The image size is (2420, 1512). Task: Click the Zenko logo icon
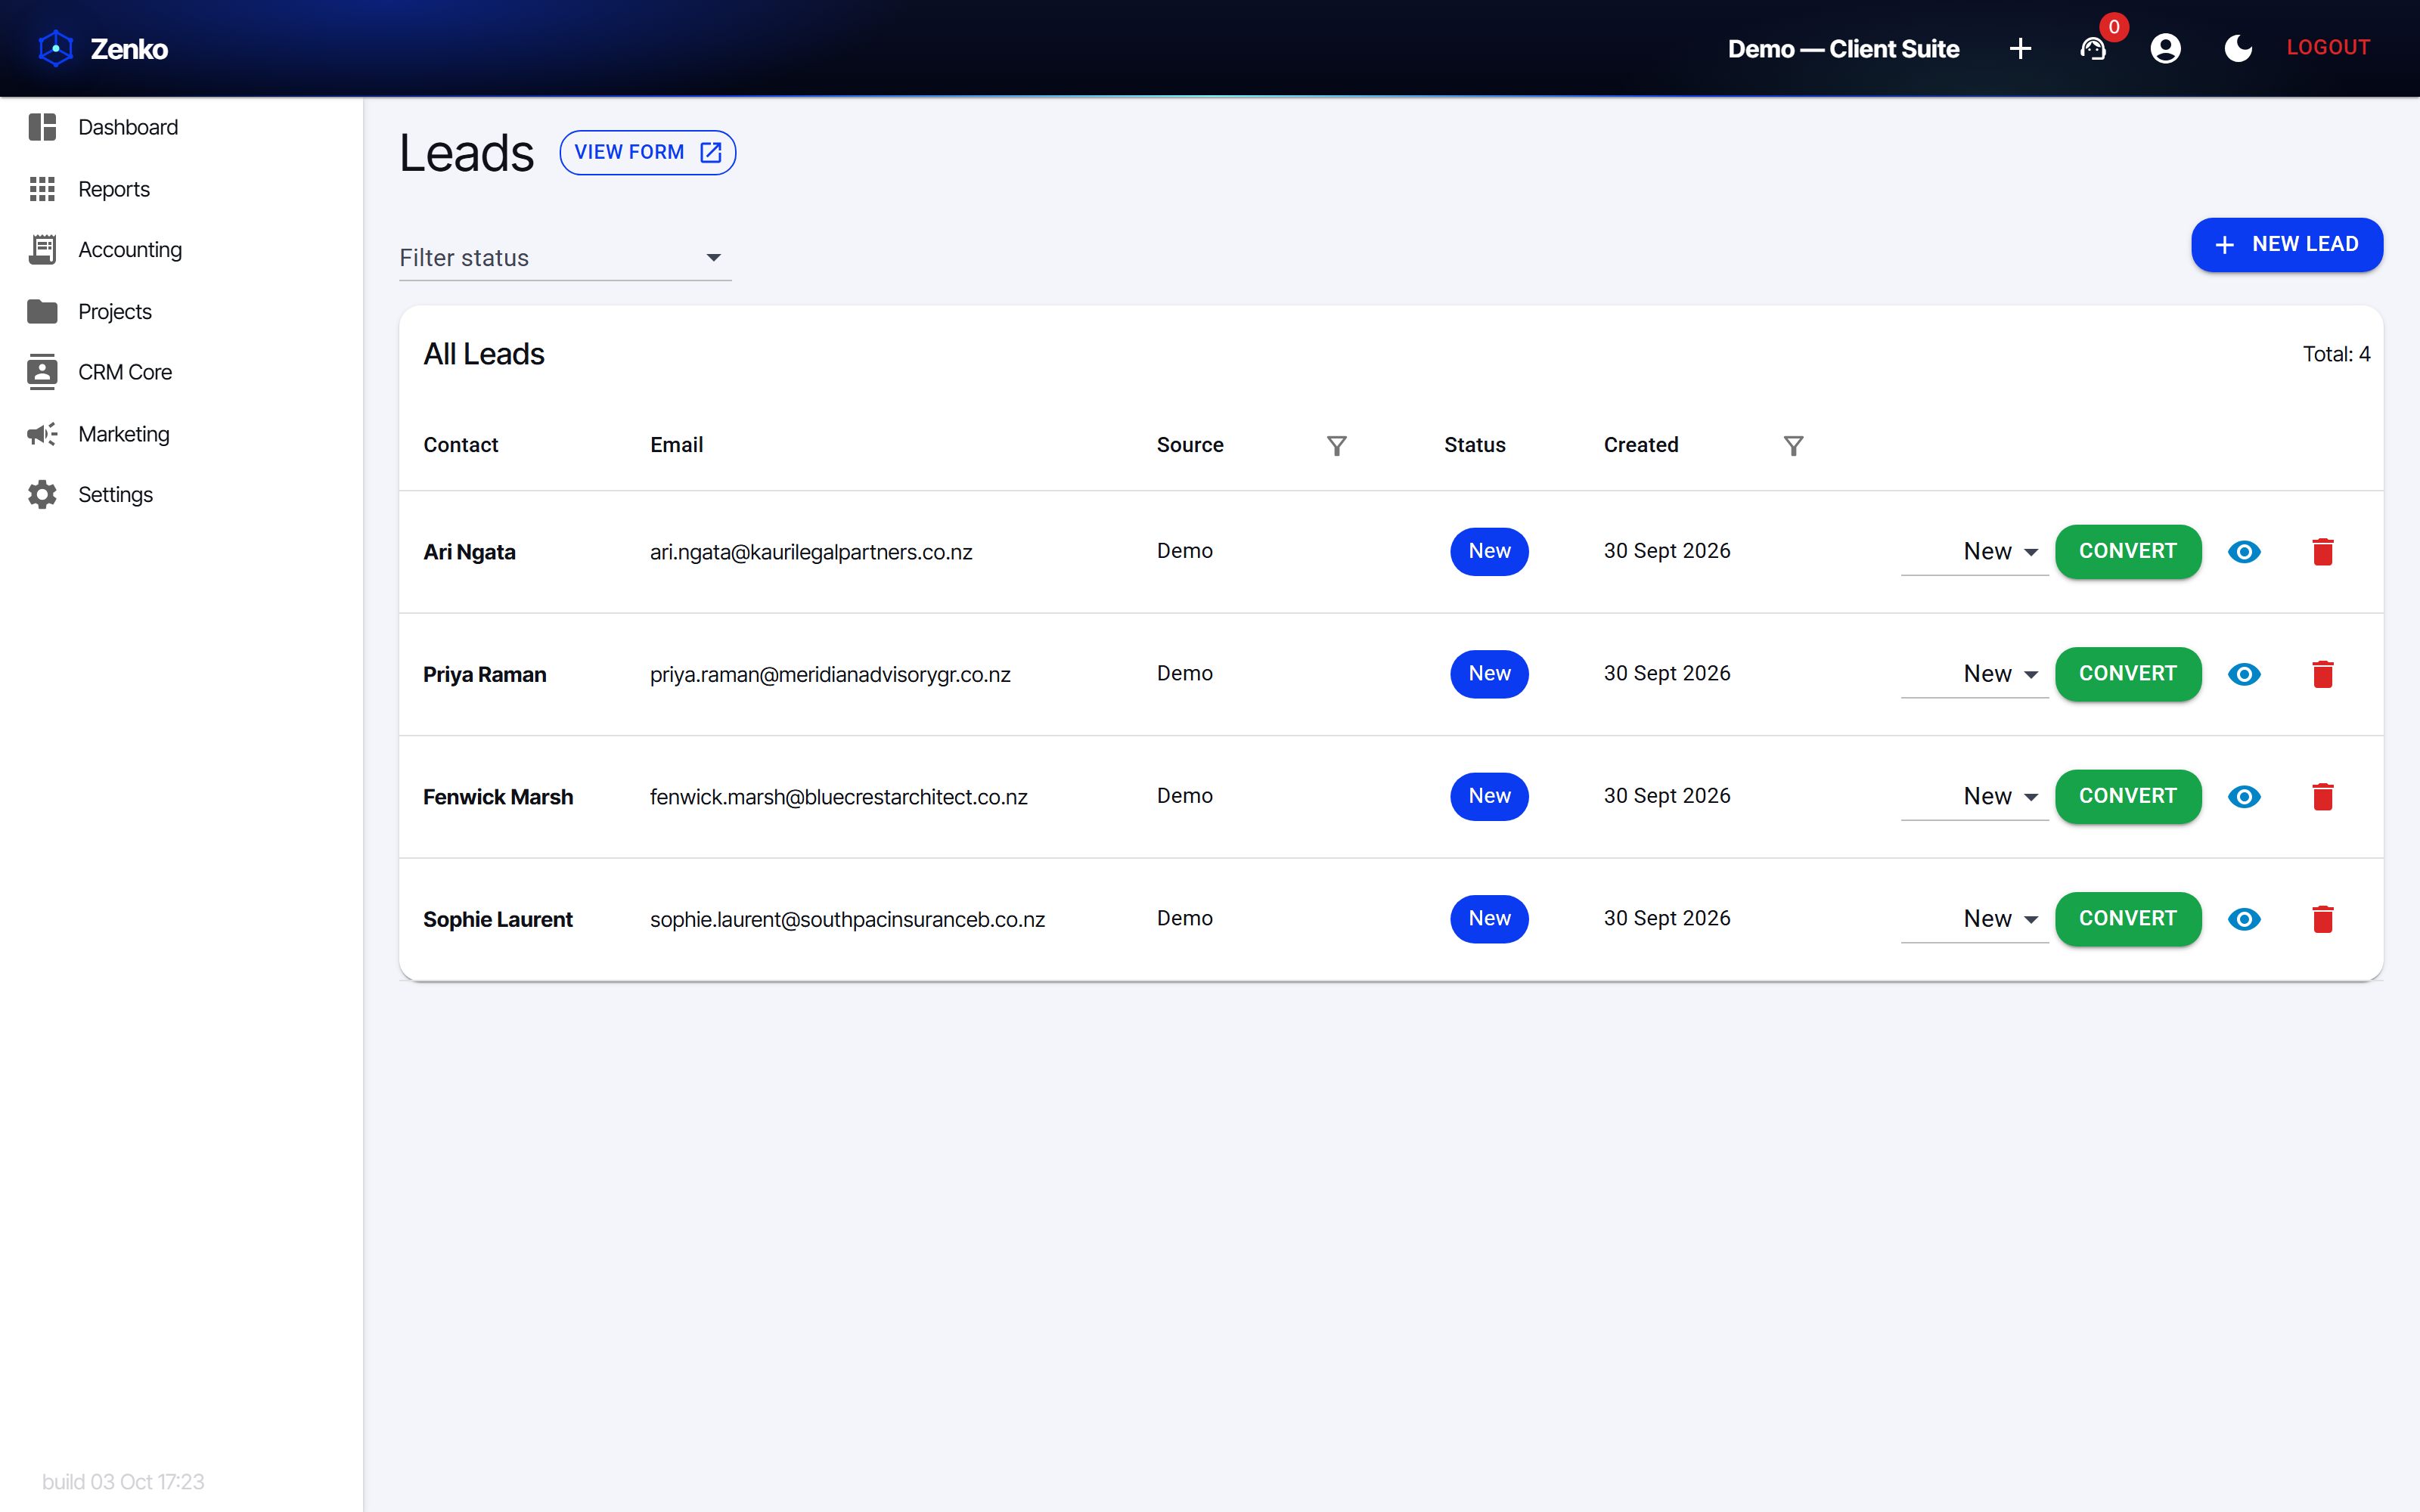pyautogui.click(x=56, y=48)
